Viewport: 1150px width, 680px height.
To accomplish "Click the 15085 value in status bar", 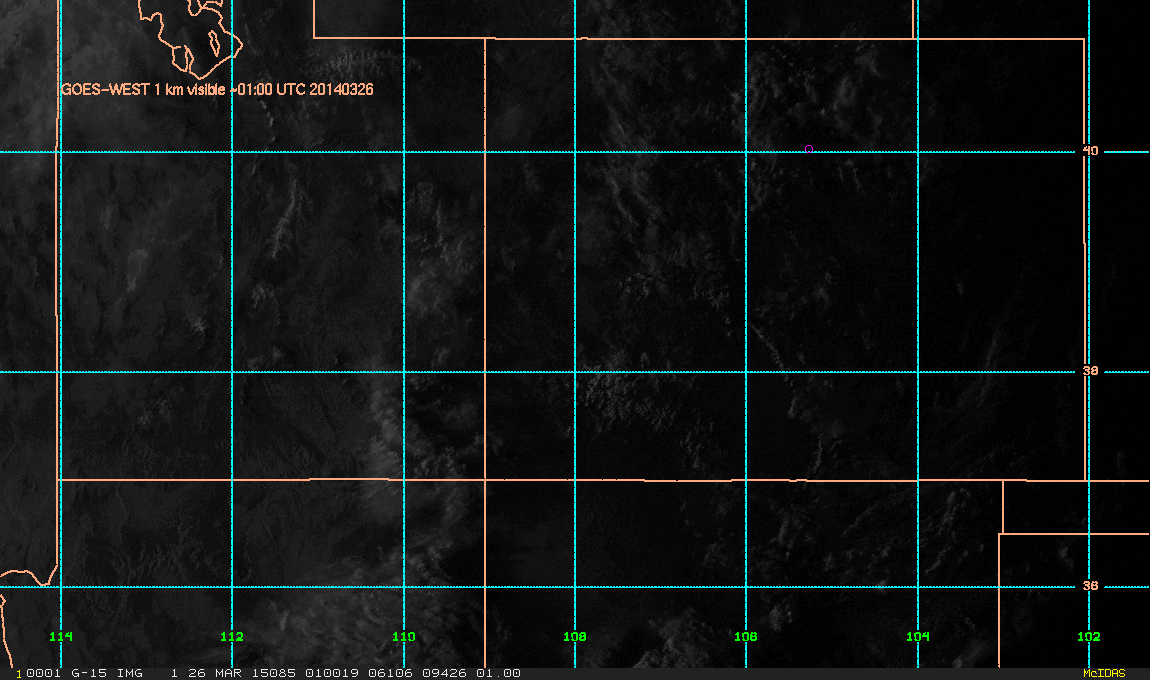I will [x=274, y=673].
